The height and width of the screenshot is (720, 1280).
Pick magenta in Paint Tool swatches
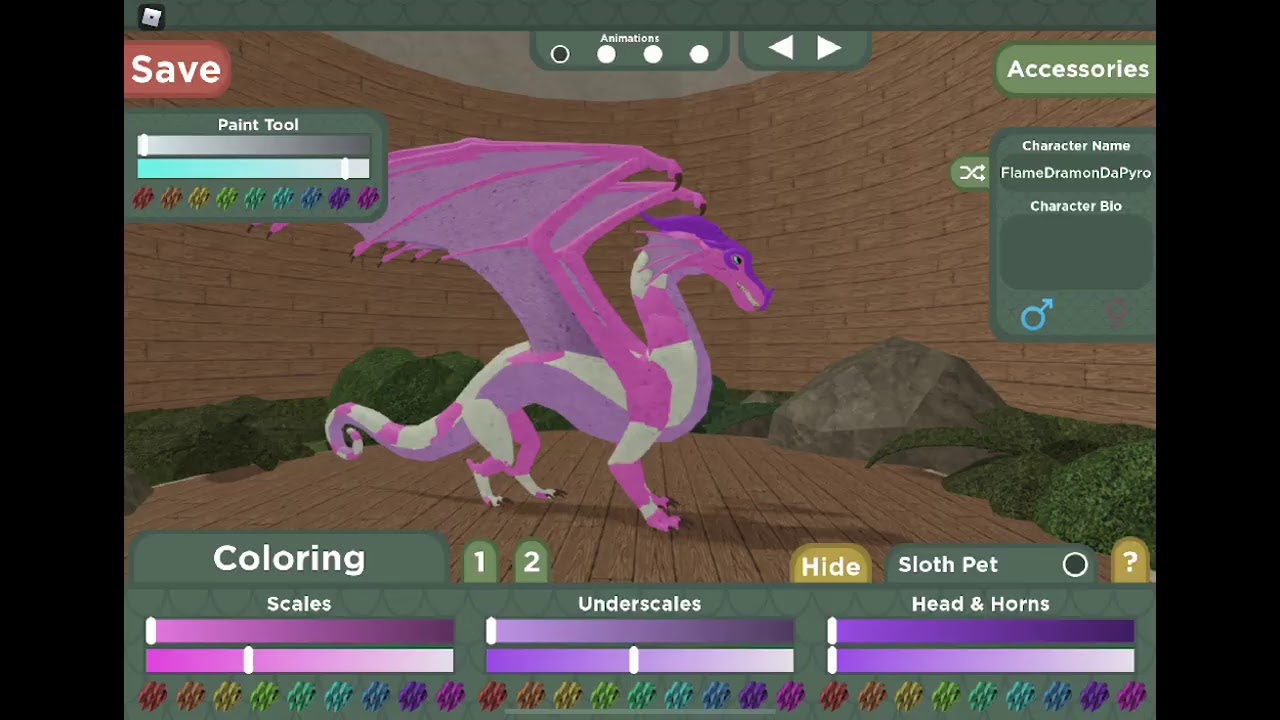(368, 199)
